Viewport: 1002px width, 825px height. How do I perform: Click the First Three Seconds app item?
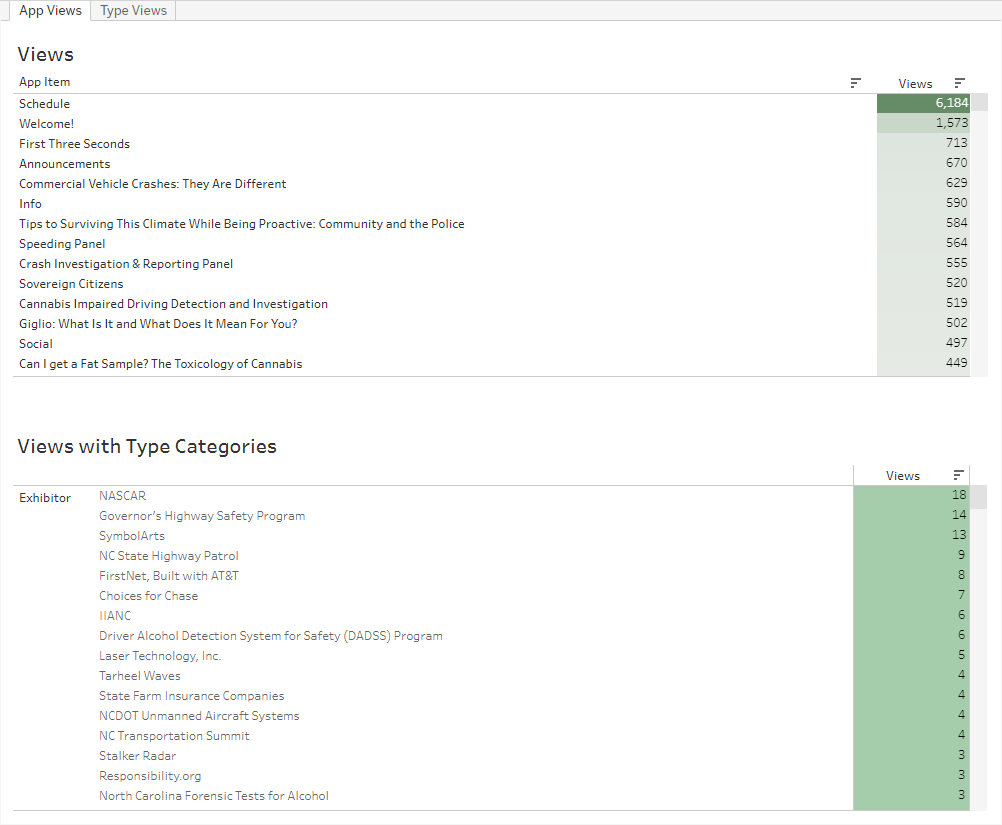click(74, 144)
